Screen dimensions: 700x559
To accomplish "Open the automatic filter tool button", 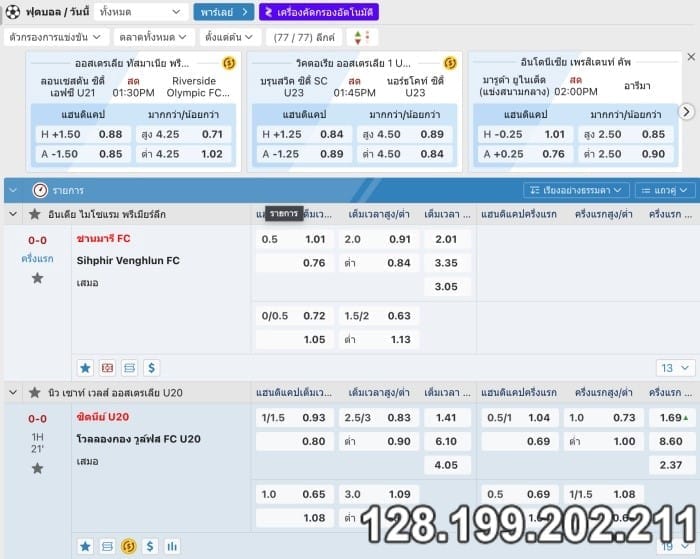I will (319, 12).
